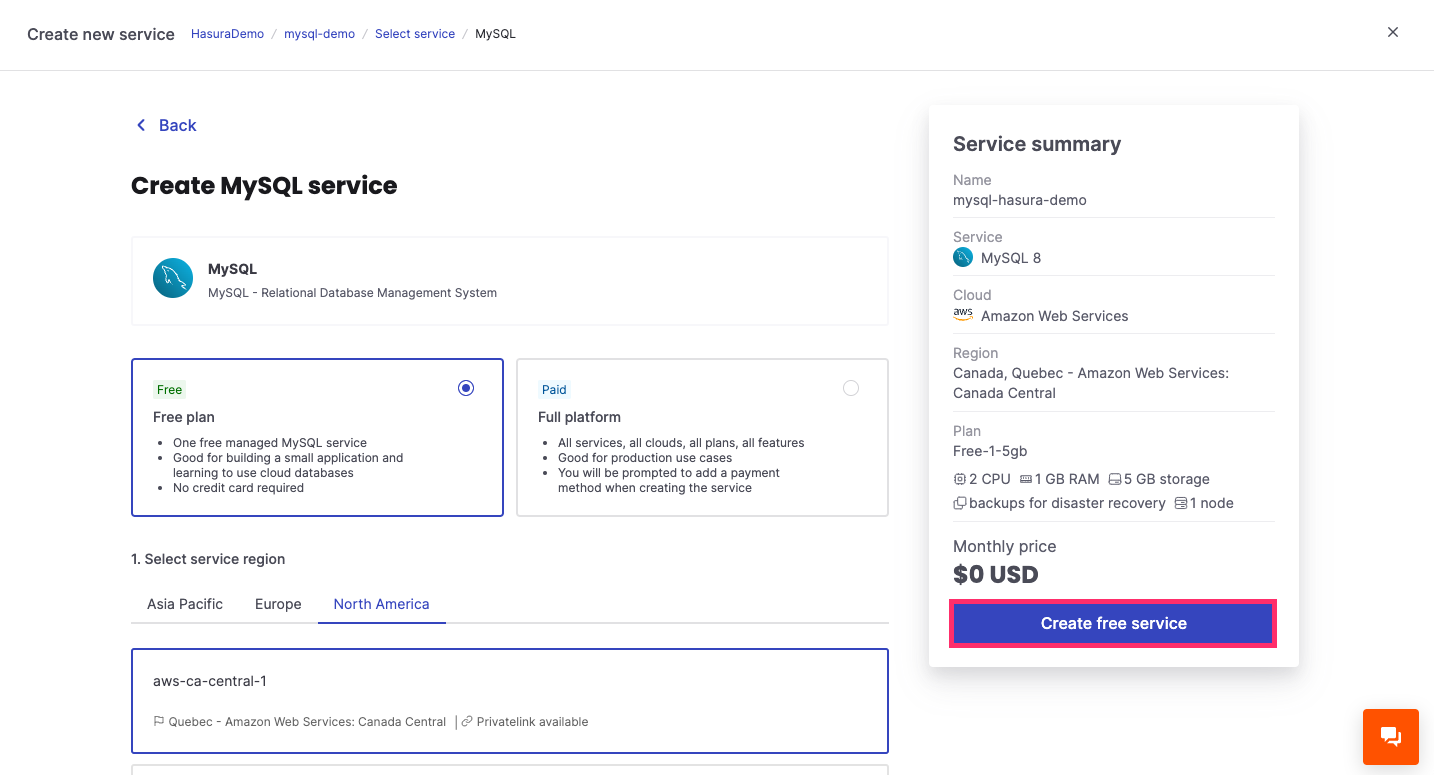Switch to the Europe region tab
This screenshot has height=775, width=1434.
pyautogui.click(x=278, y=604)
